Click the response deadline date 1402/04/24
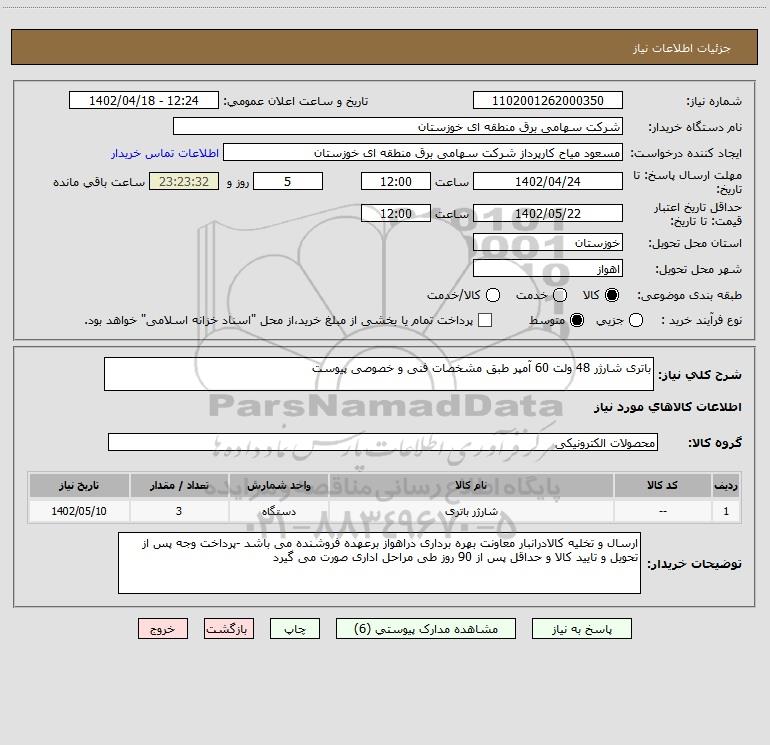 548,182
